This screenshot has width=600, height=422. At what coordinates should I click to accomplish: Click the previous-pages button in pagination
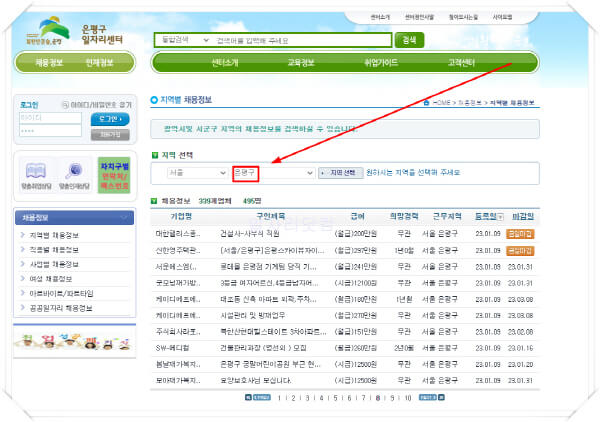point(262,398)
